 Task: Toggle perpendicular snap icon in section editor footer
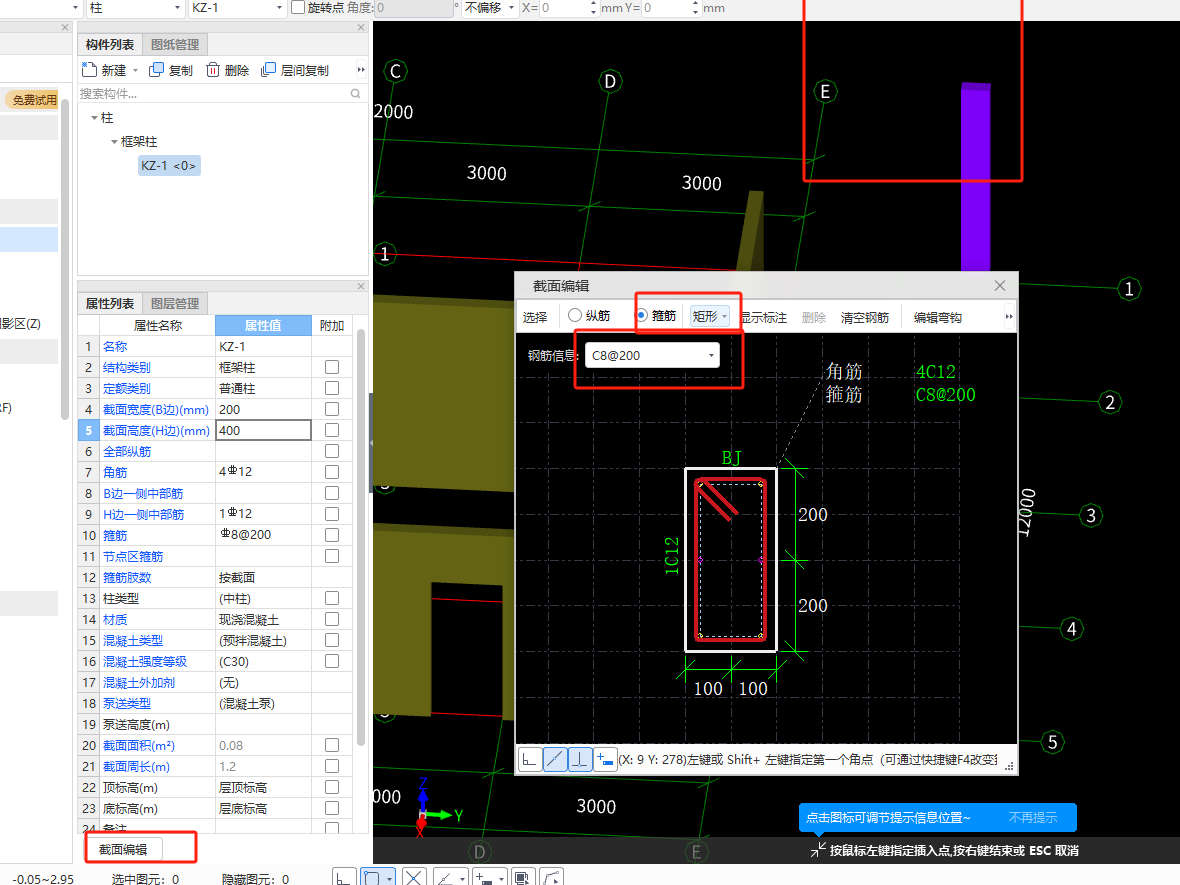click(x=579, y=759)
